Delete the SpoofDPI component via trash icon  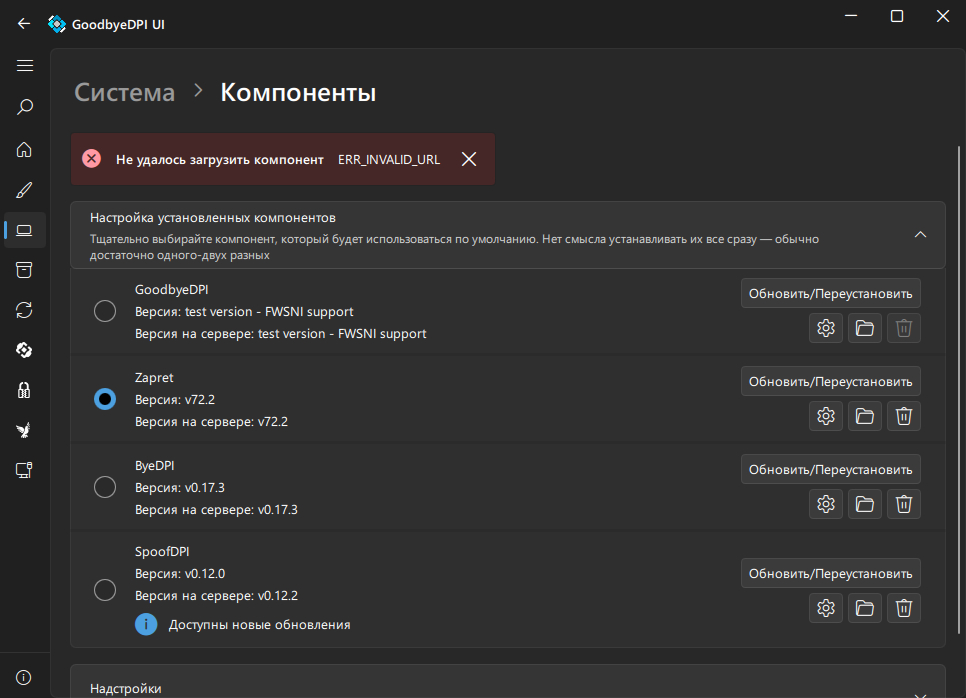click(x=904, y=607)
